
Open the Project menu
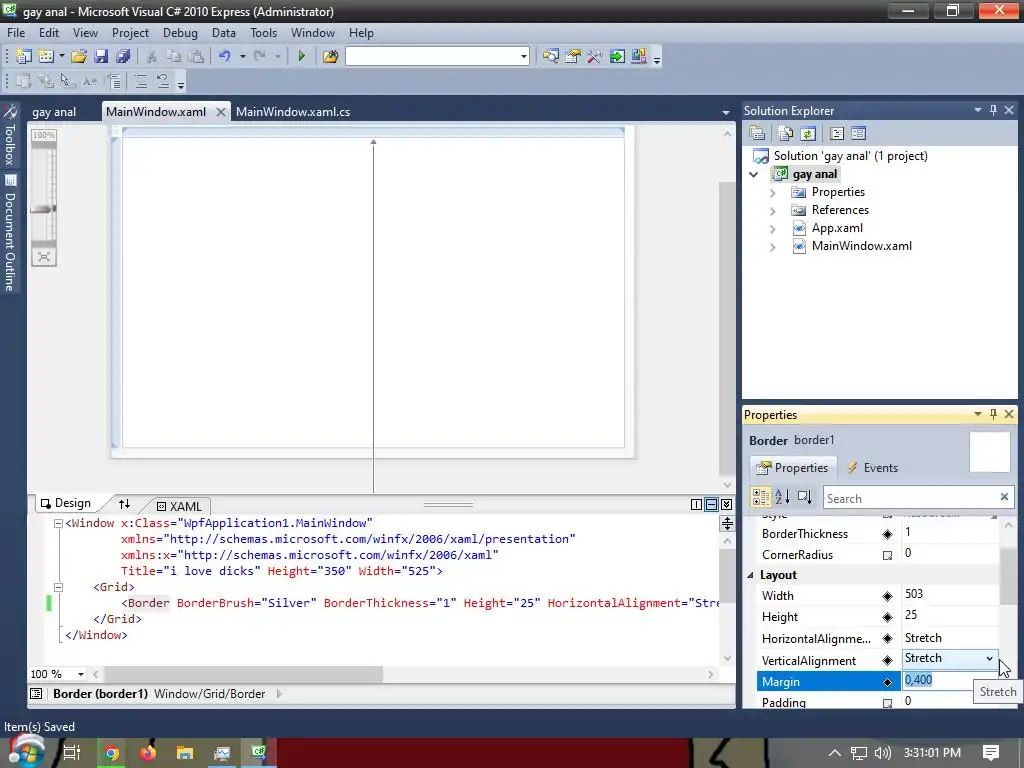[130, 33]
